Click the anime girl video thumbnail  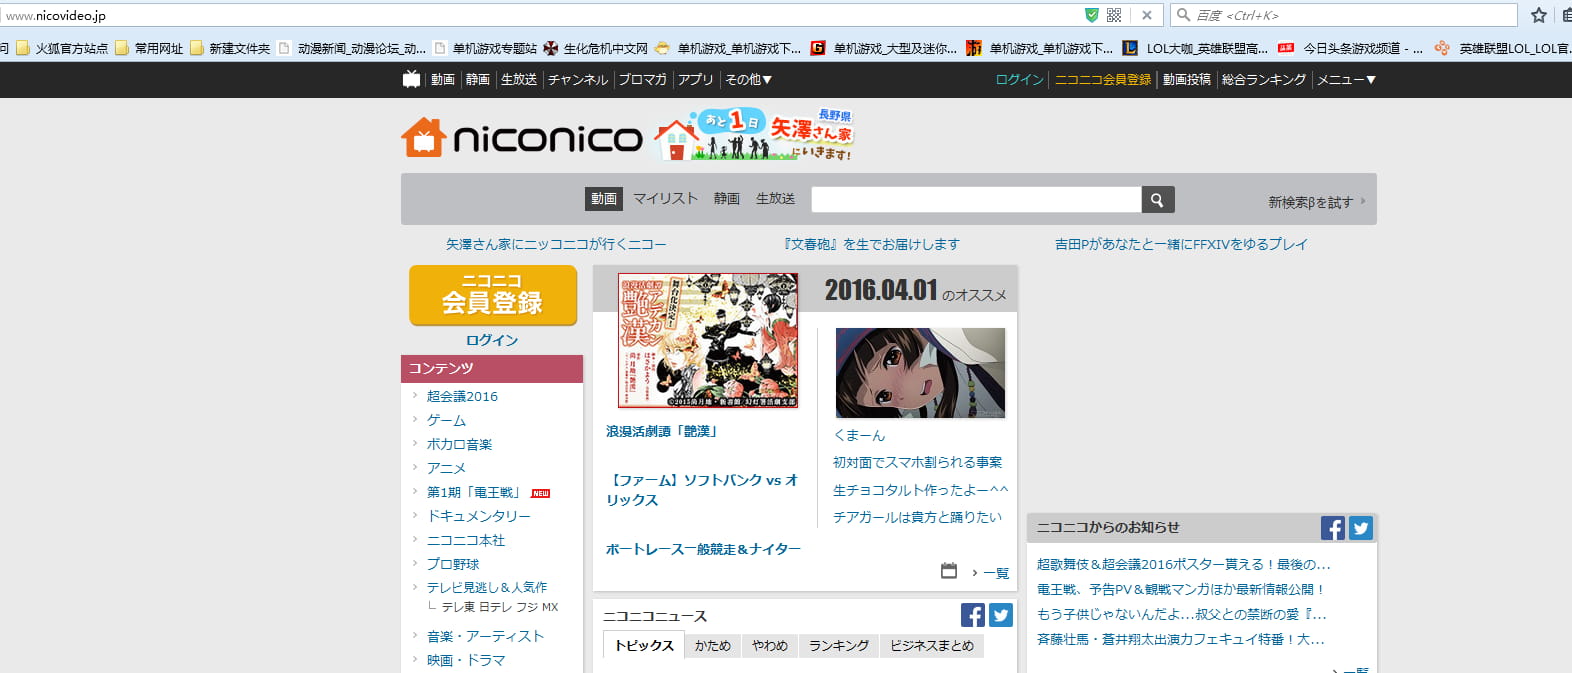[x=920, y=372]
